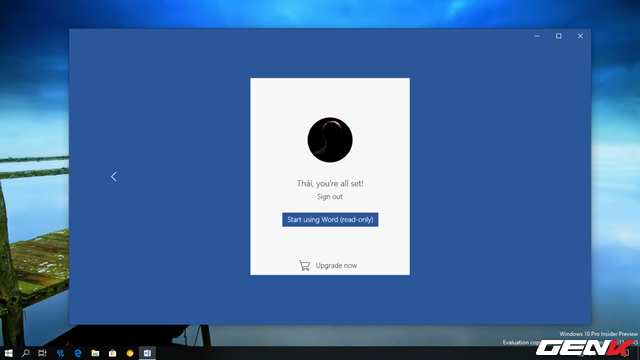
Task: Click the shopping cart icon
Action: tap(304, 266)
